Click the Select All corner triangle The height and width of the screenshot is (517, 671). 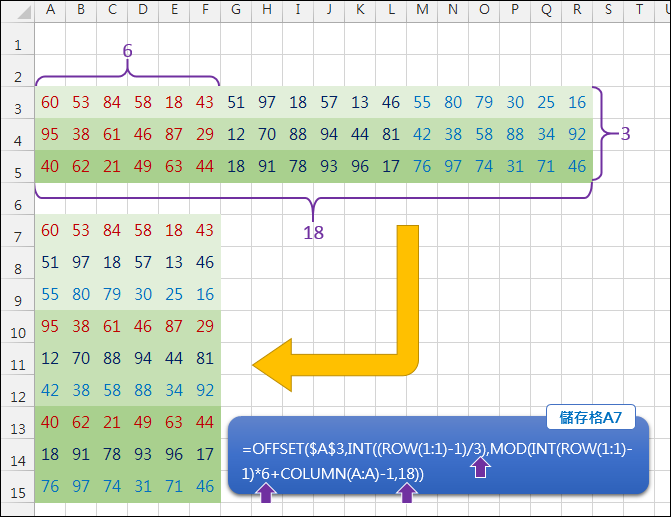coord(24,12)
